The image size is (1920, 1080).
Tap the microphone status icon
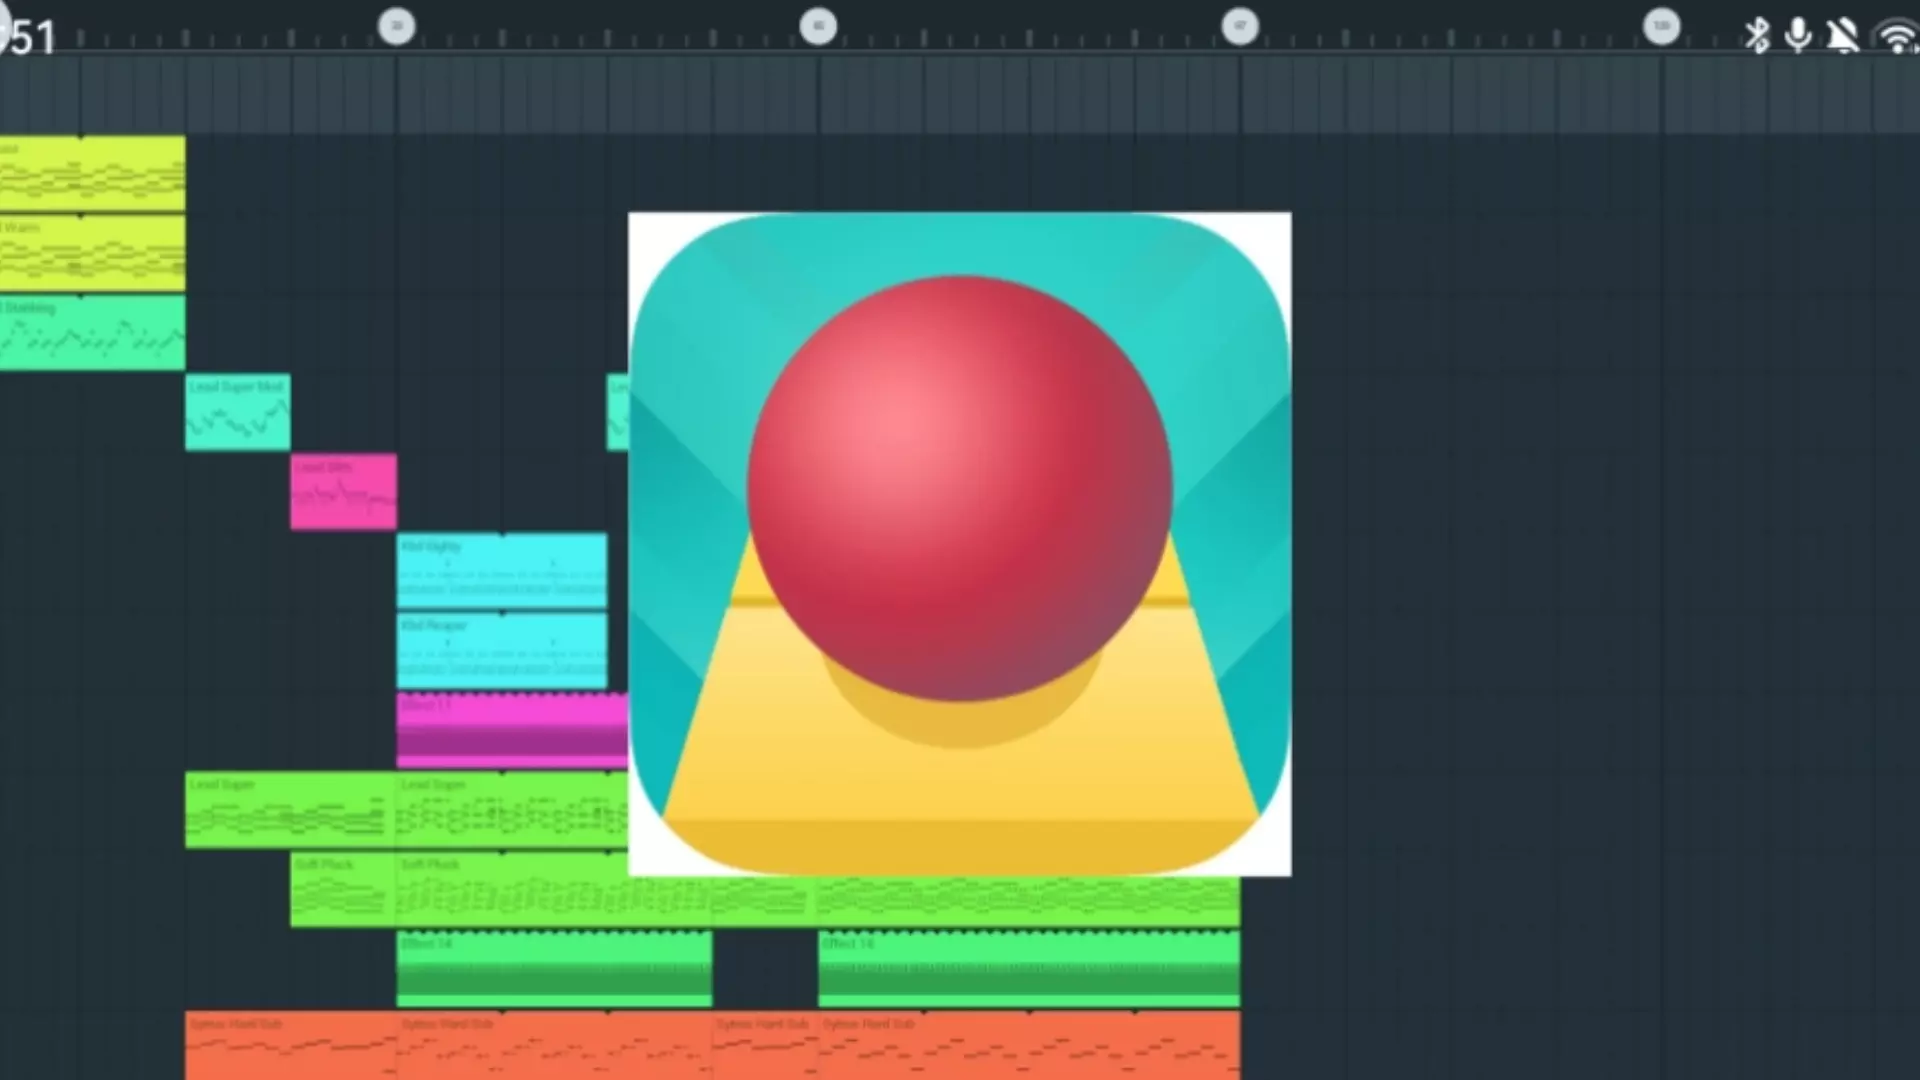click(1798, 36)
